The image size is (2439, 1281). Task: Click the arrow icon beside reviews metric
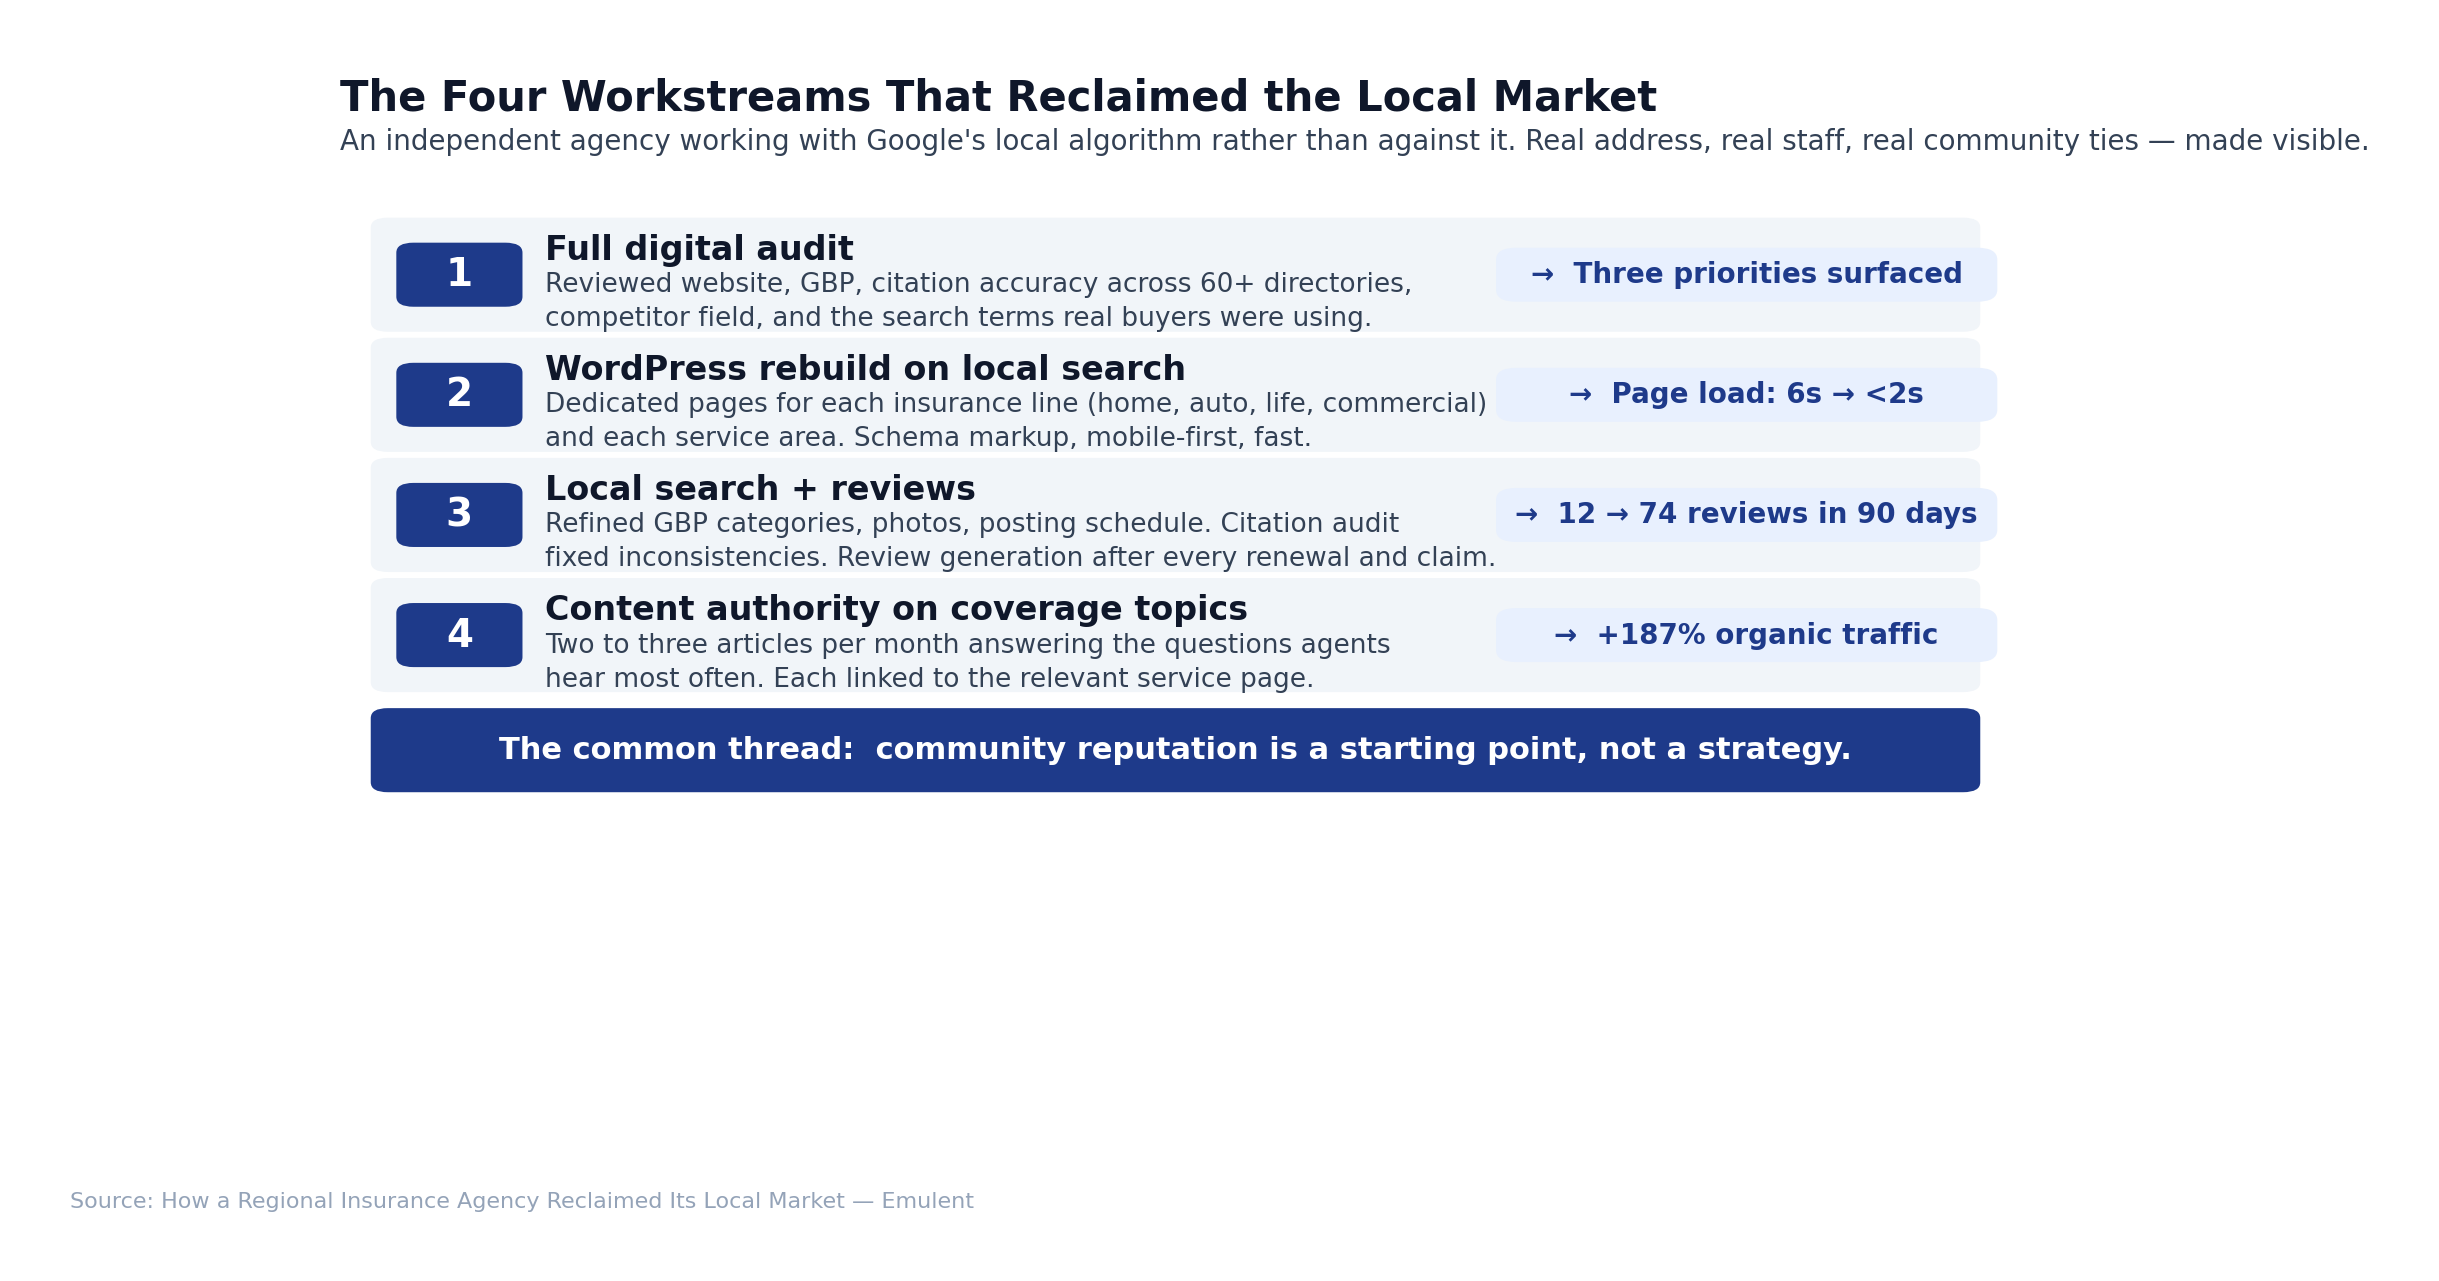tap(1525, 513)
